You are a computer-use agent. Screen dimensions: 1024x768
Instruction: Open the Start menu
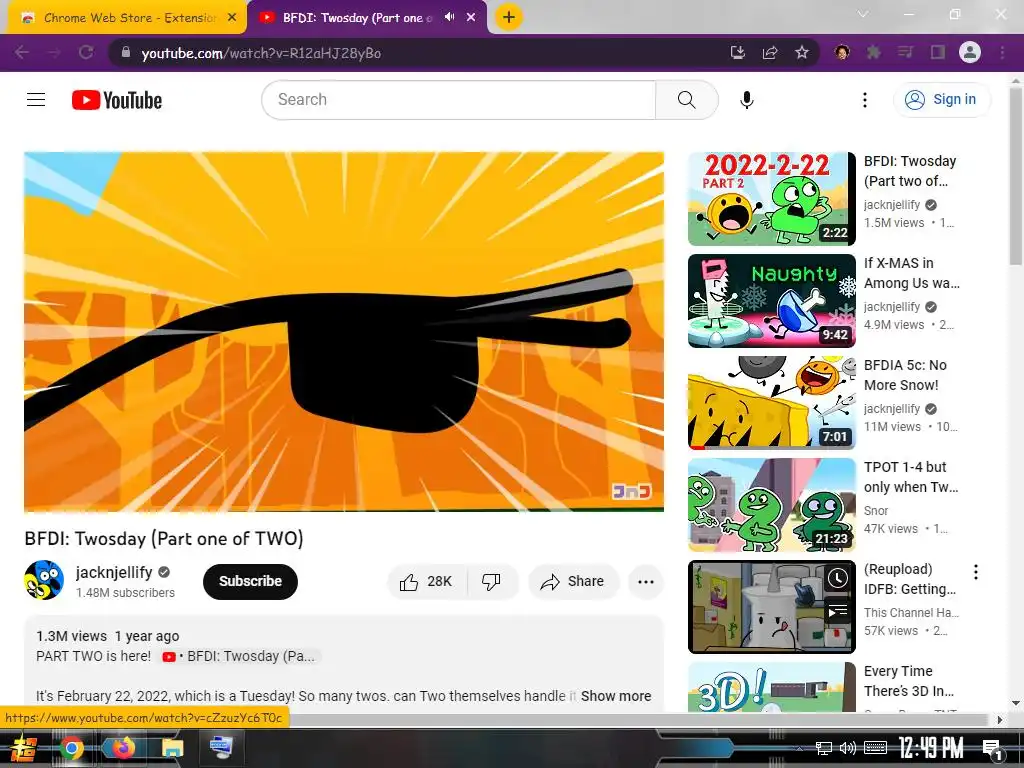[x=24, y=748]
